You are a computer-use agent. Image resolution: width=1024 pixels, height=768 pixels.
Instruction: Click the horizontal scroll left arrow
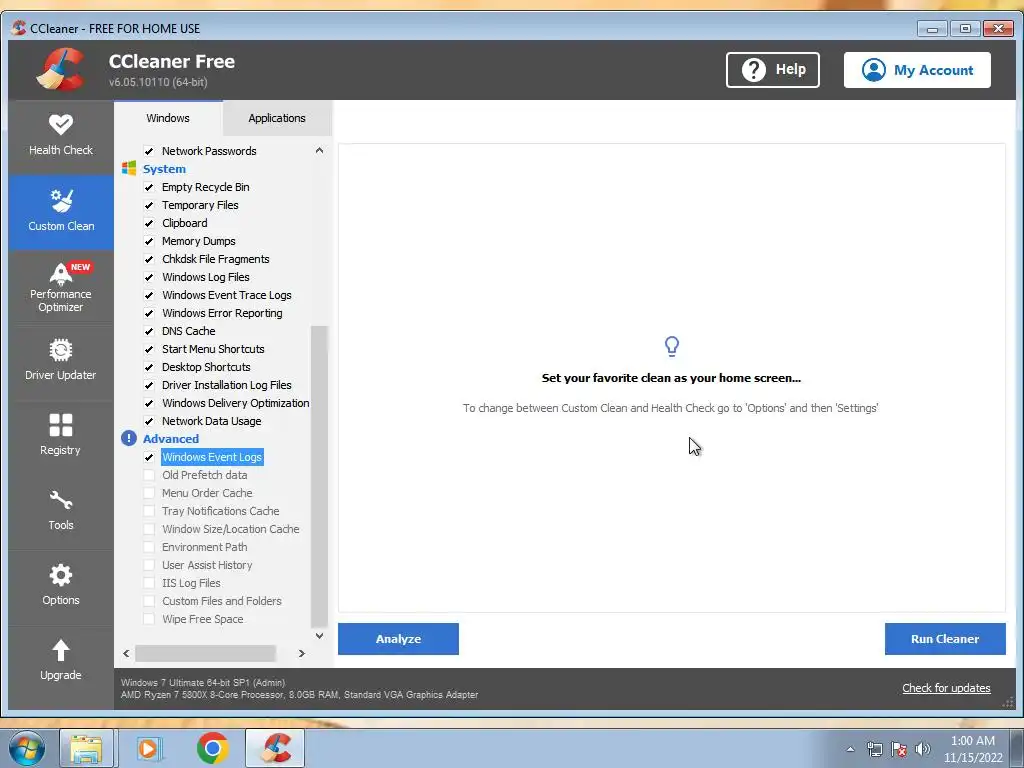(126, 653)
